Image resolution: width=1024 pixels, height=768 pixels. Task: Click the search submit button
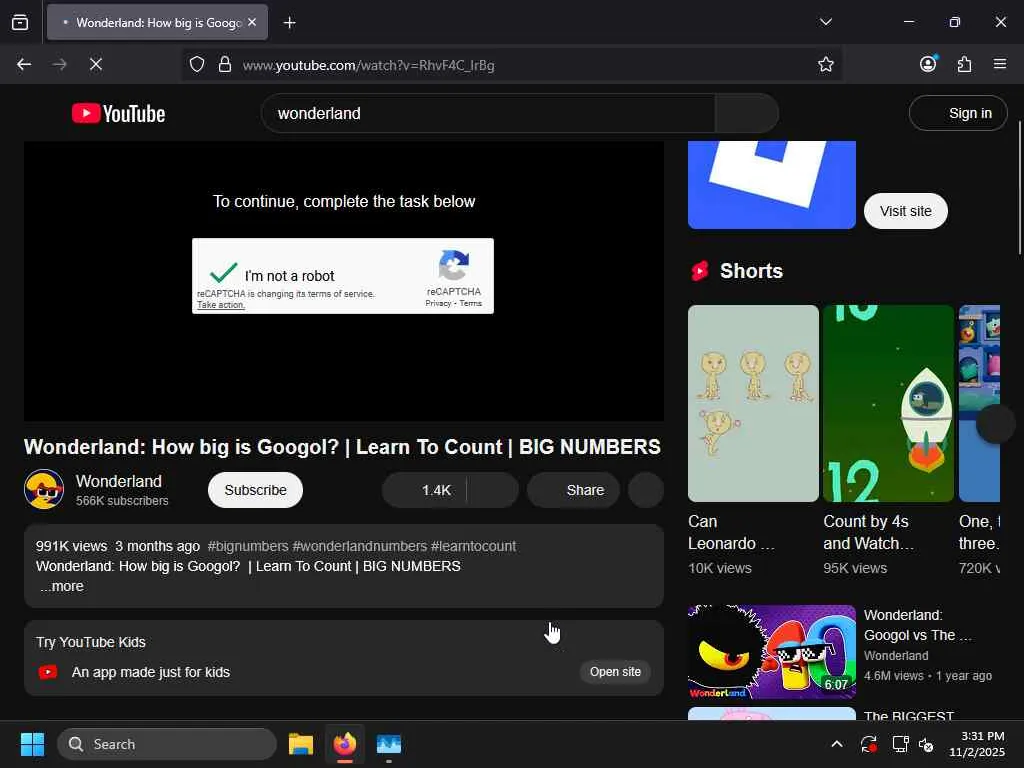click(746, 113)
